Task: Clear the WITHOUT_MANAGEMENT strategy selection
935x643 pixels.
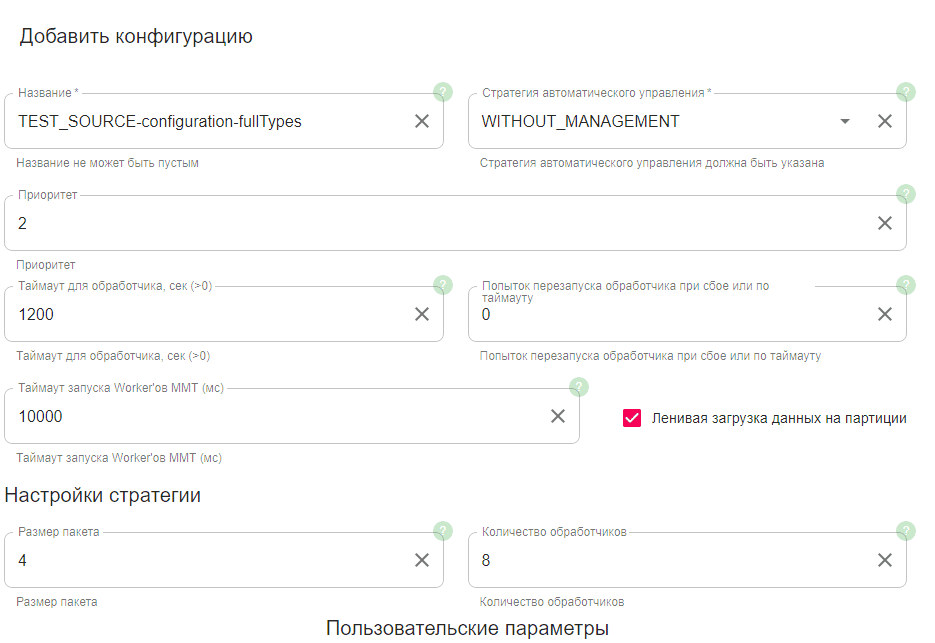Action: 885,121
